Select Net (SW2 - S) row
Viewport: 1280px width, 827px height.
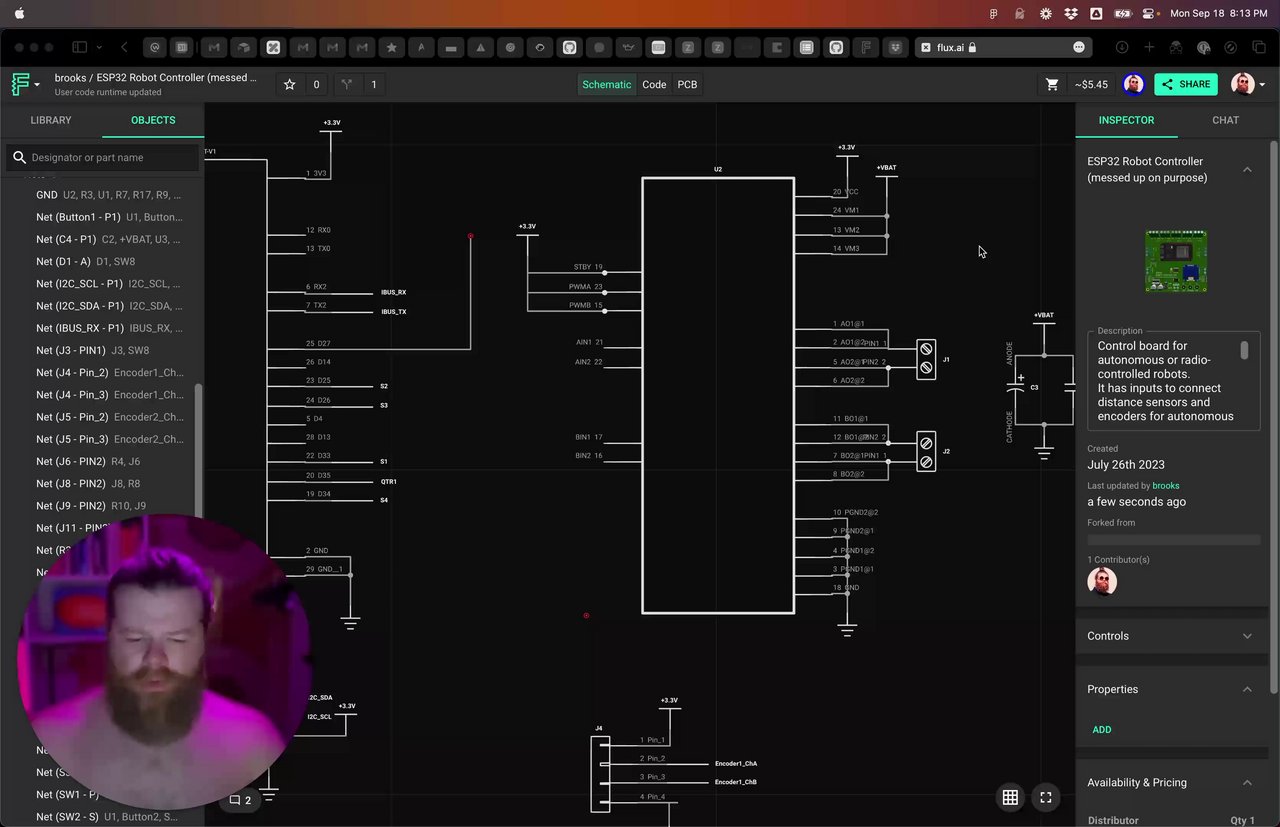110,817
